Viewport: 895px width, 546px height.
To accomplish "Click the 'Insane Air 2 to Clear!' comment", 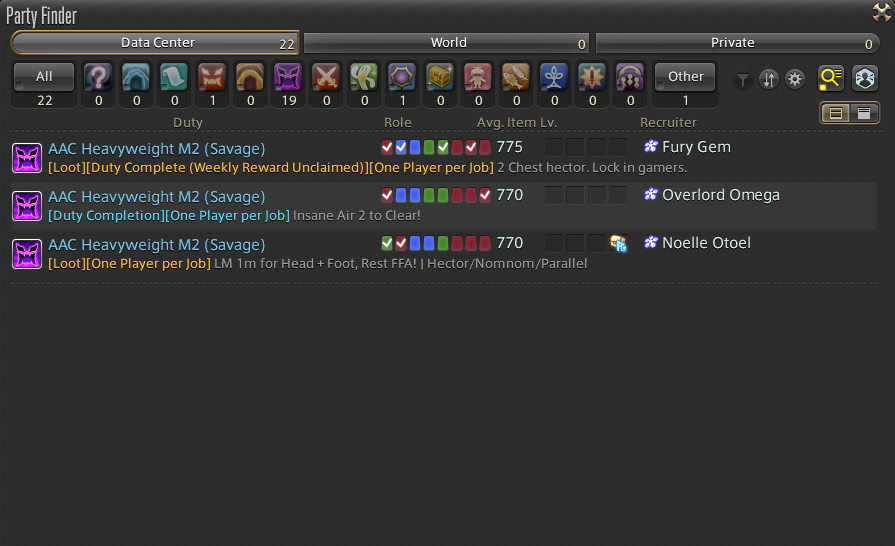I will 357,216.
